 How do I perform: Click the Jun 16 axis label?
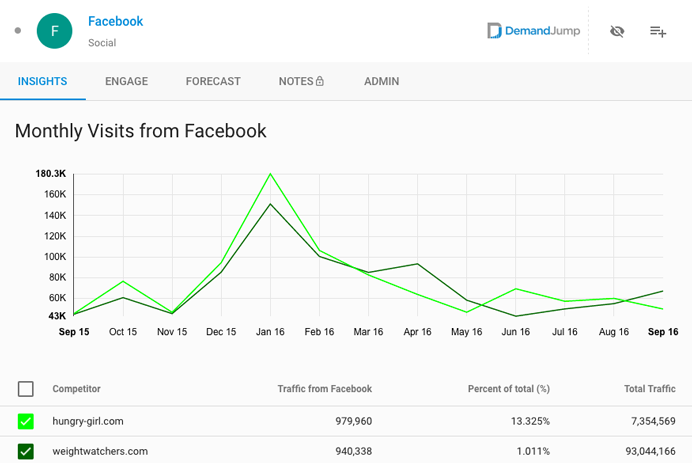pyautogui.click(x=515, y=332)
